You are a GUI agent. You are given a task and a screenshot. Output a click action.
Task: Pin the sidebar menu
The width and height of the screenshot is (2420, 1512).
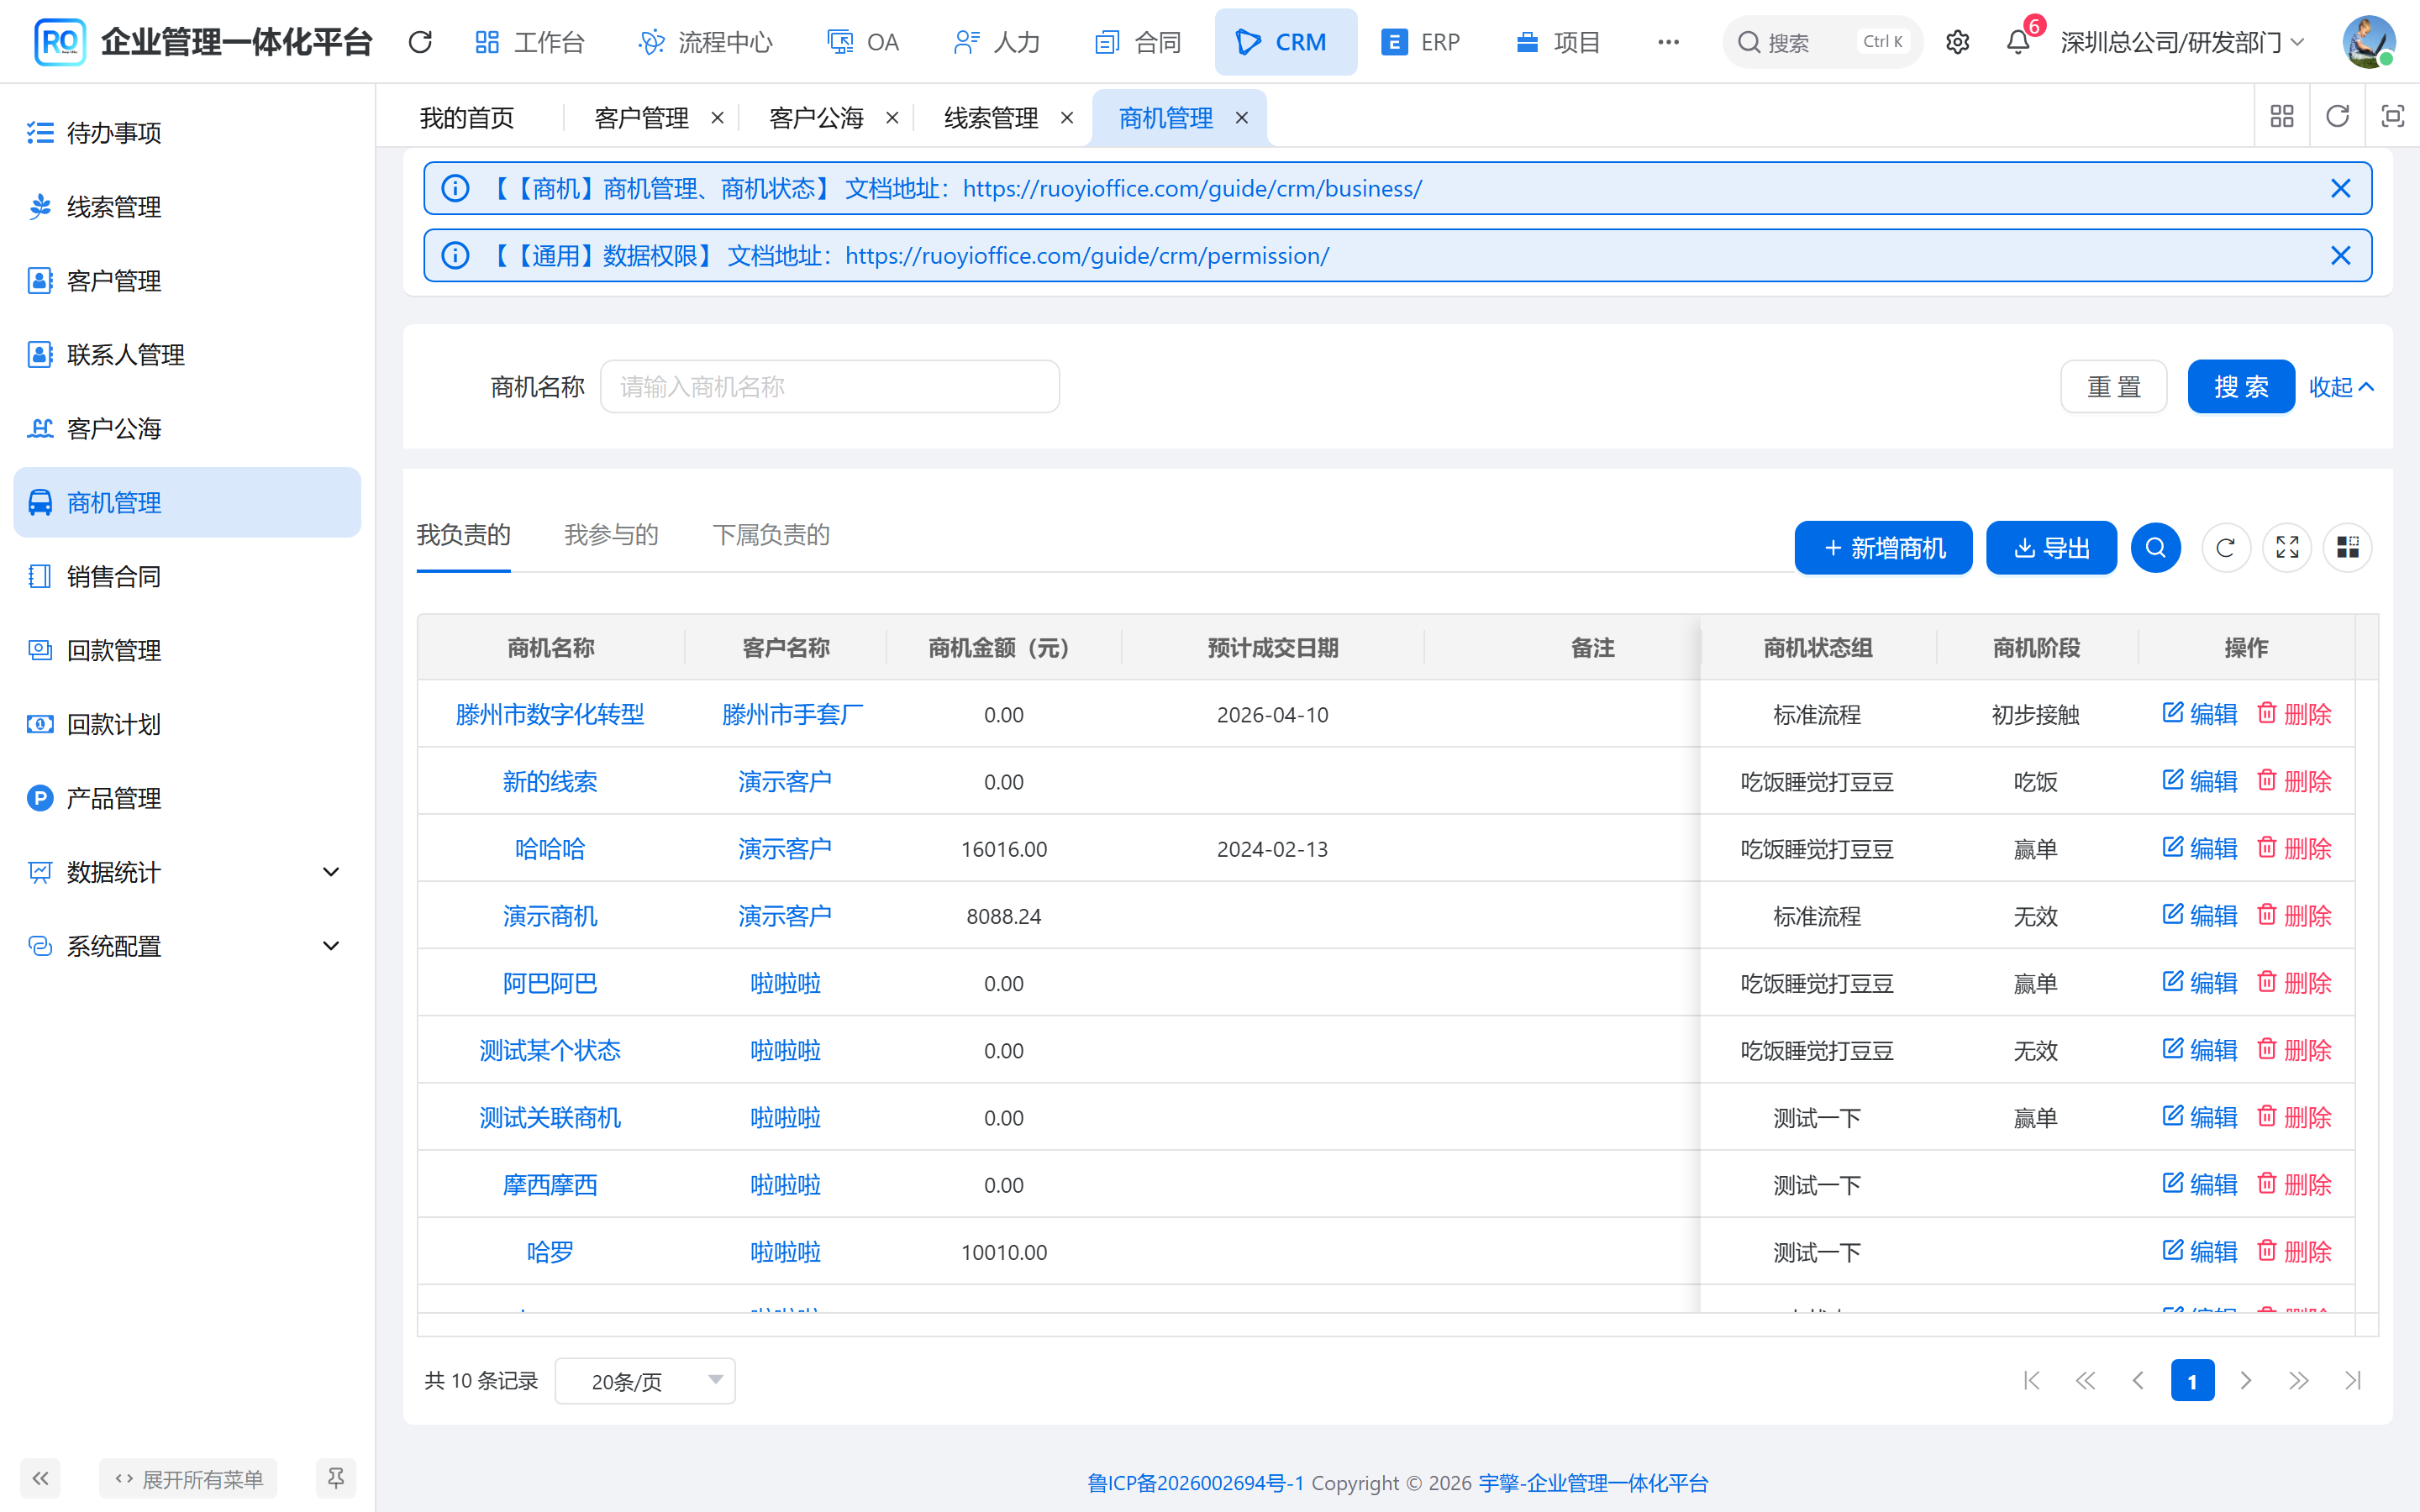pos(336,1478)
